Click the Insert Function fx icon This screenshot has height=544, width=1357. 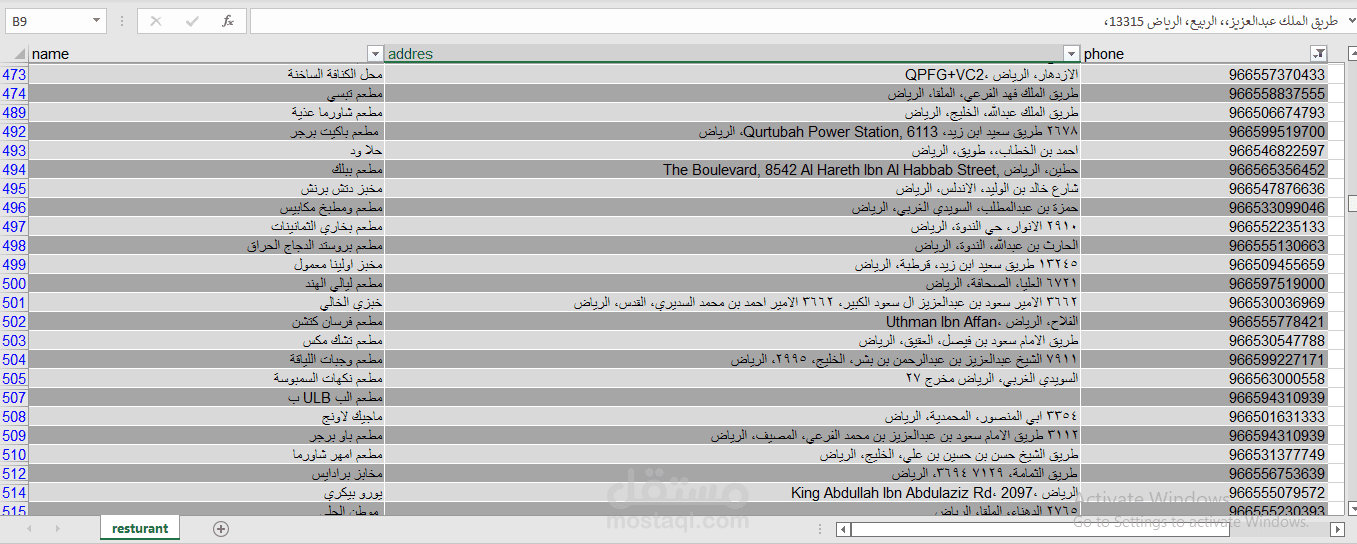point(228,21)
